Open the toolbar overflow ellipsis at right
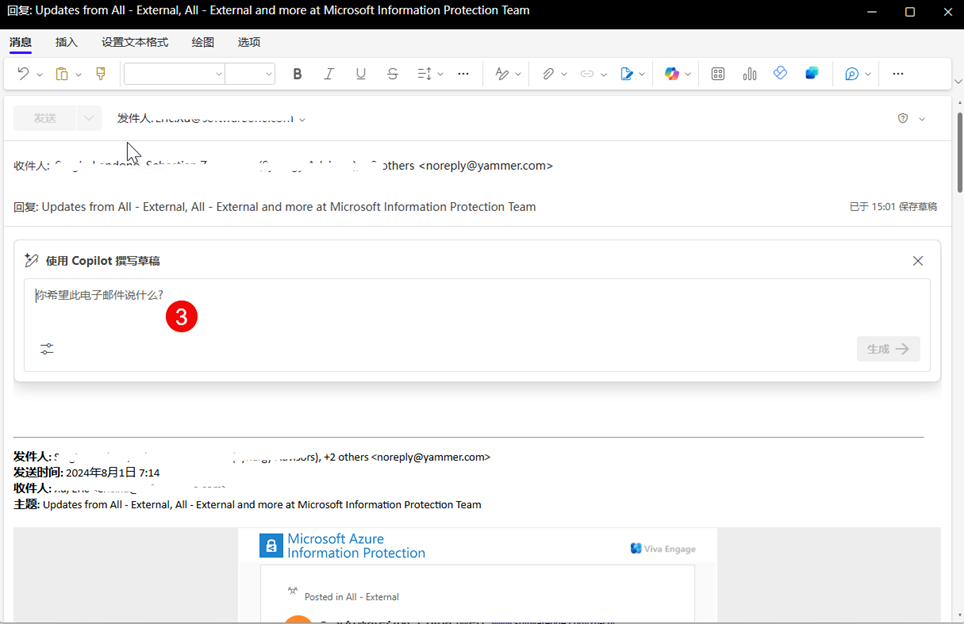This screenshot has width=964, height=624. (898, 74)
